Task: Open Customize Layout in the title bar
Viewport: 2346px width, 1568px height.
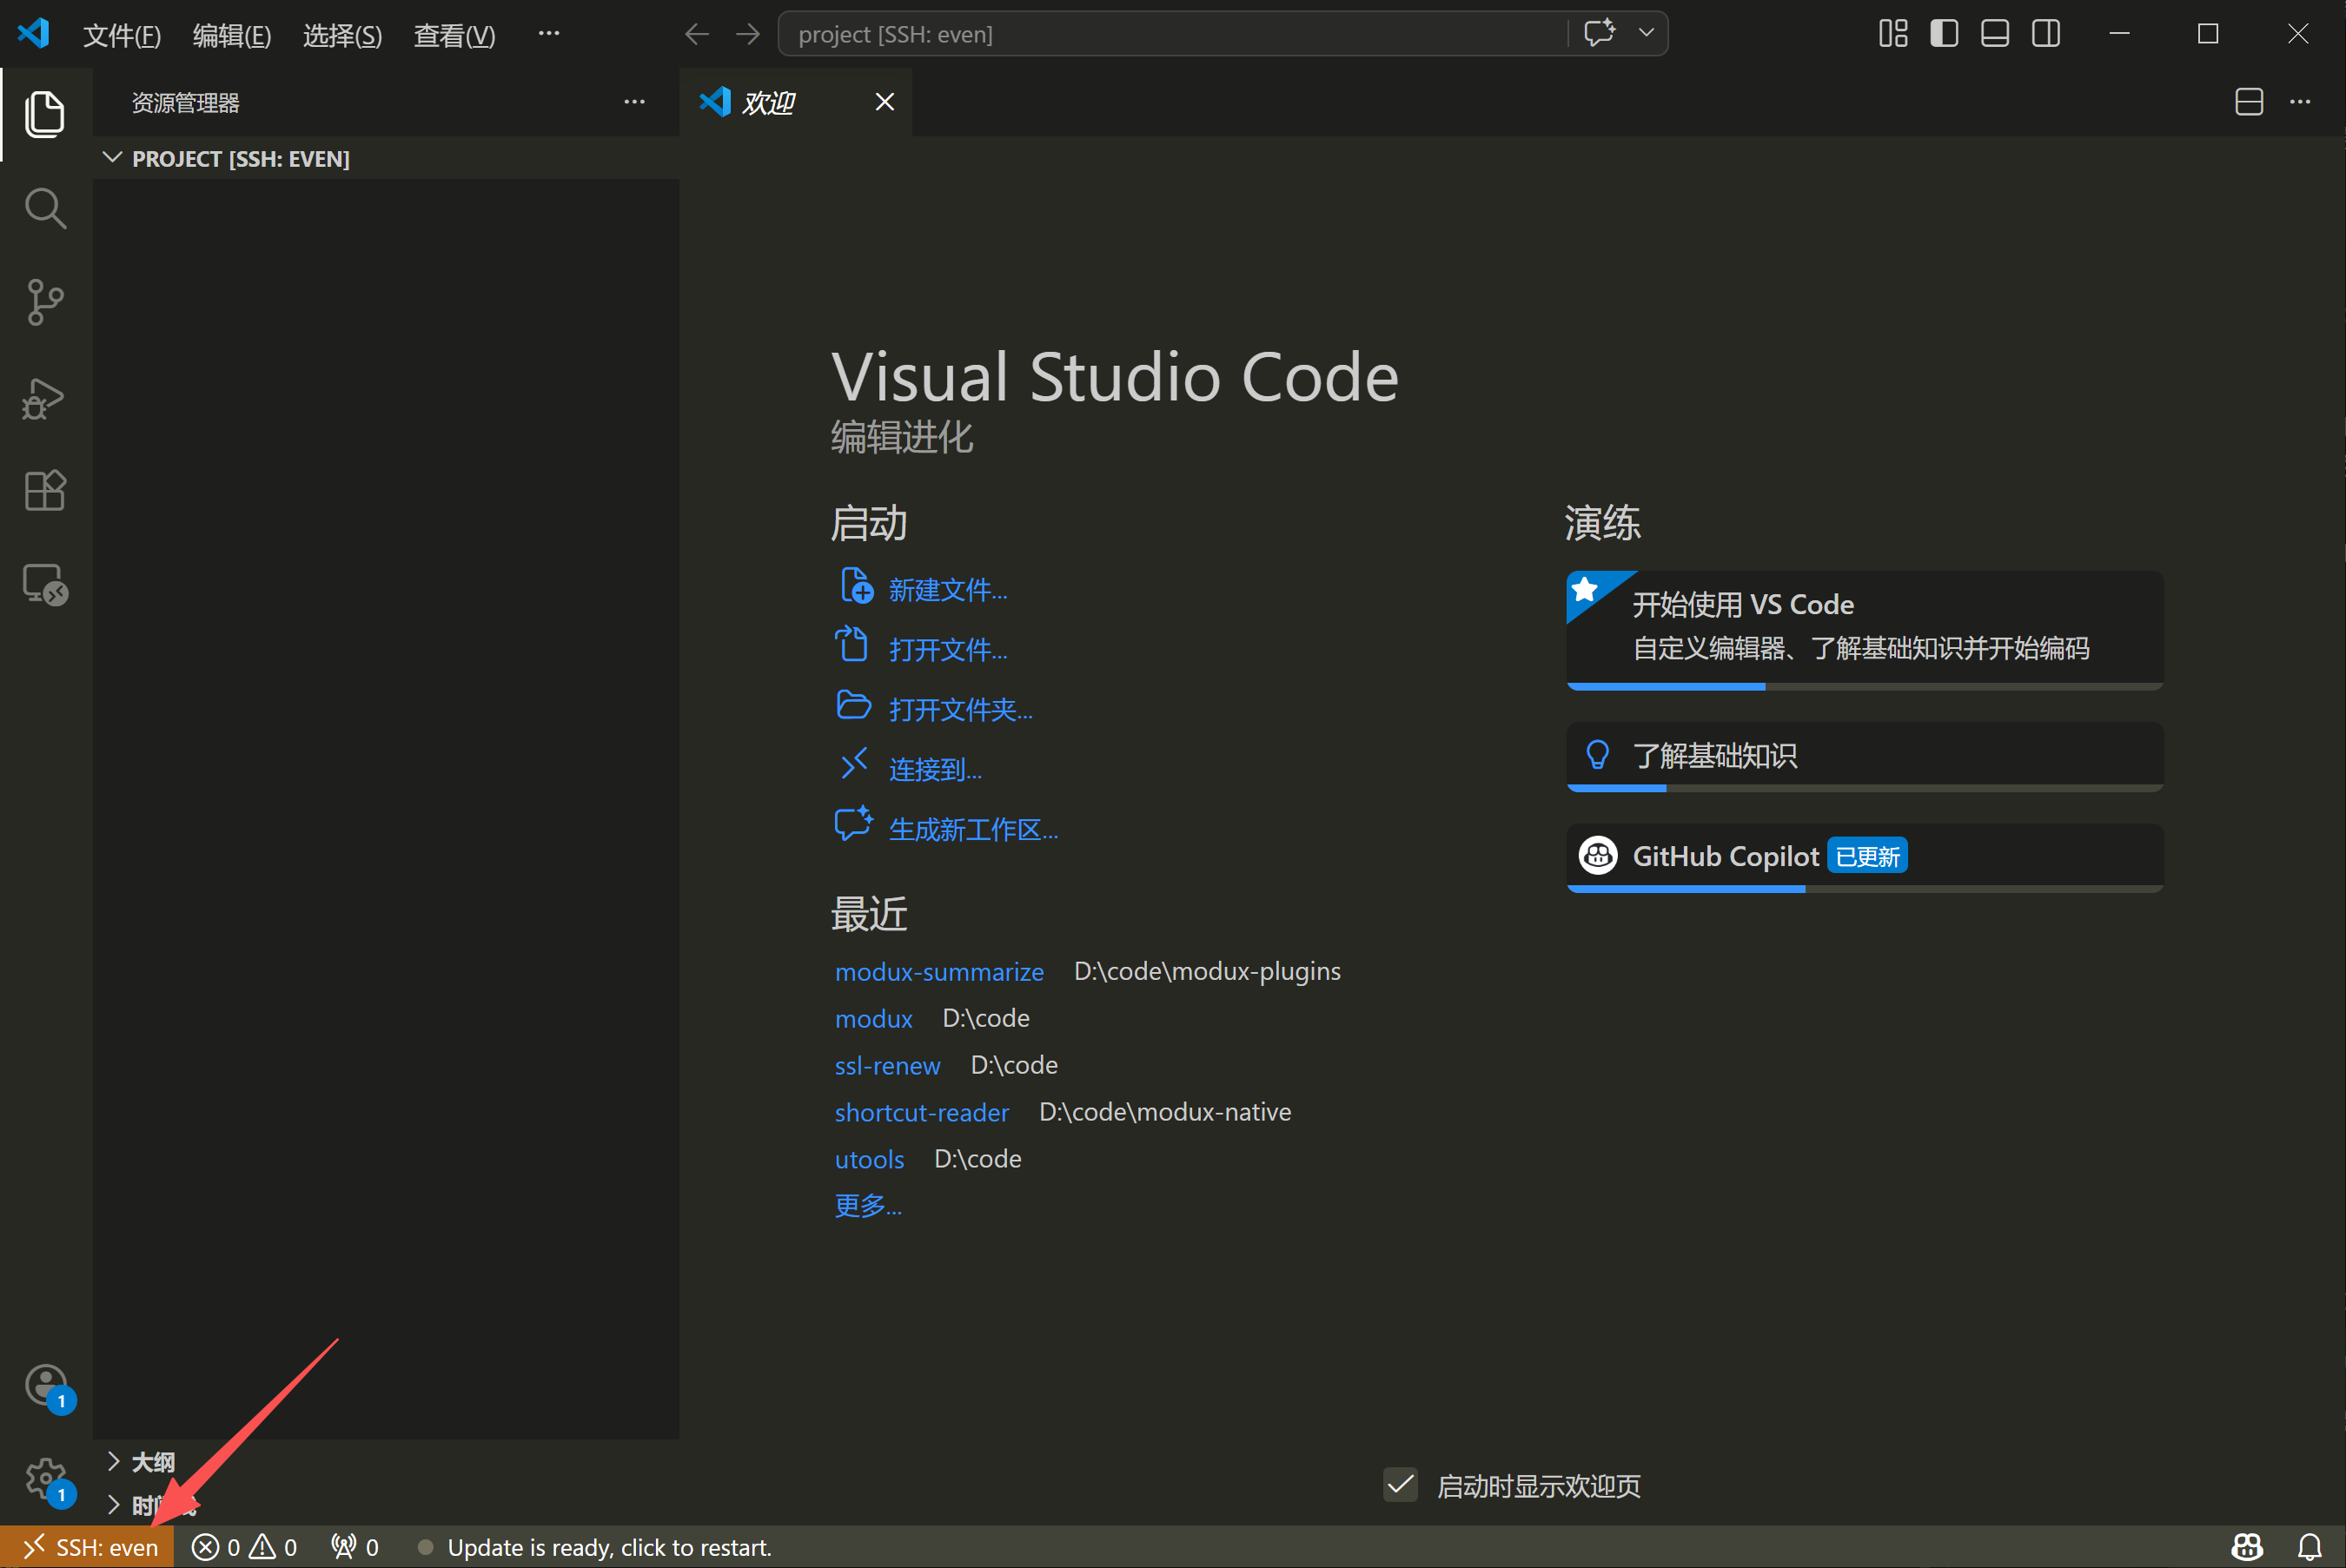Action: (1893, 34)
